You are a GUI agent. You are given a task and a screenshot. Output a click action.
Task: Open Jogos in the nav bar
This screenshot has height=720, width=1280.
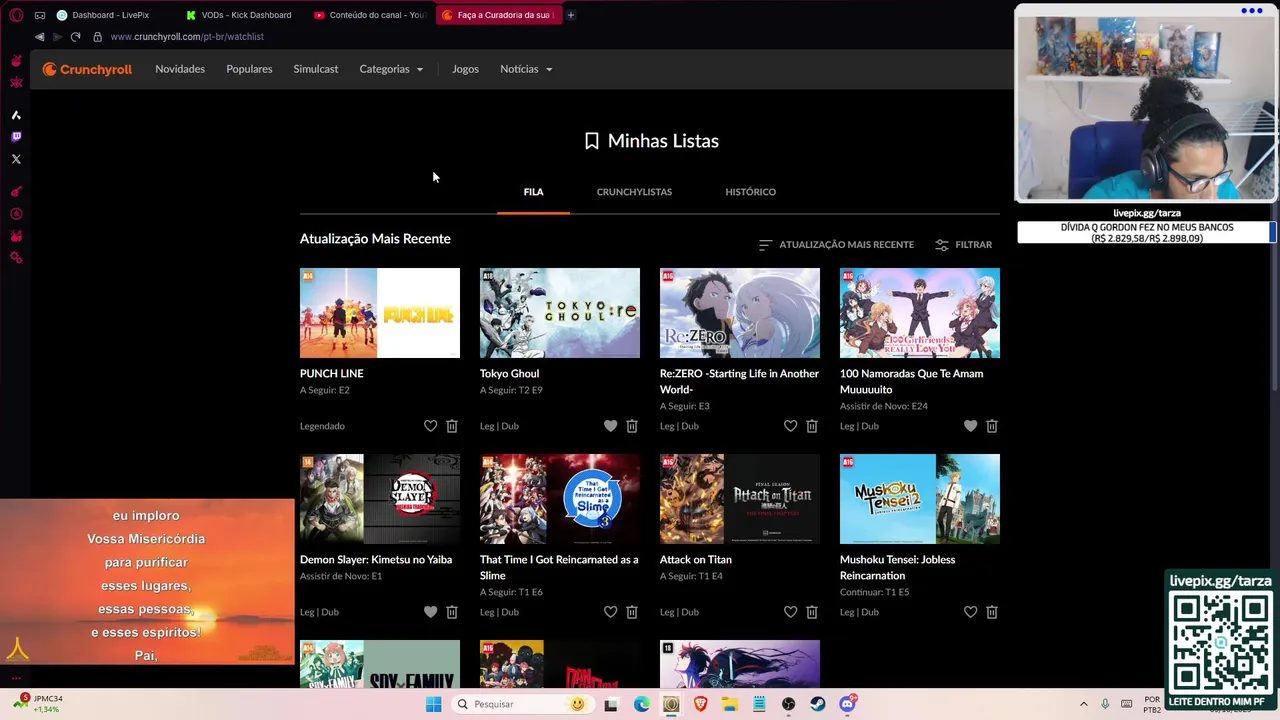(x=465, y=69)
